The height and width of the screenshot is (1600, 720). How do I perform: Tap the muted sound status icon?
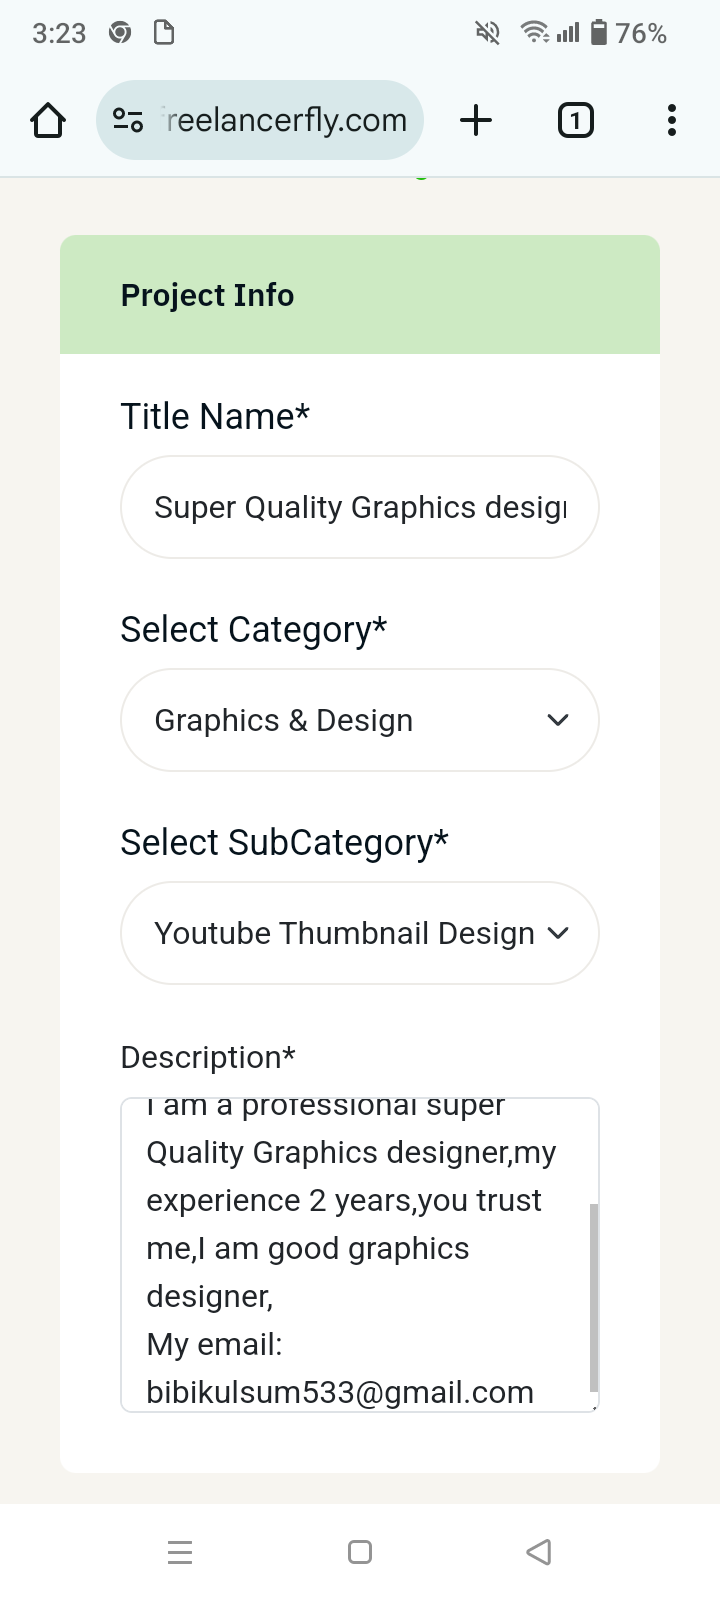(x=487, y=33)
